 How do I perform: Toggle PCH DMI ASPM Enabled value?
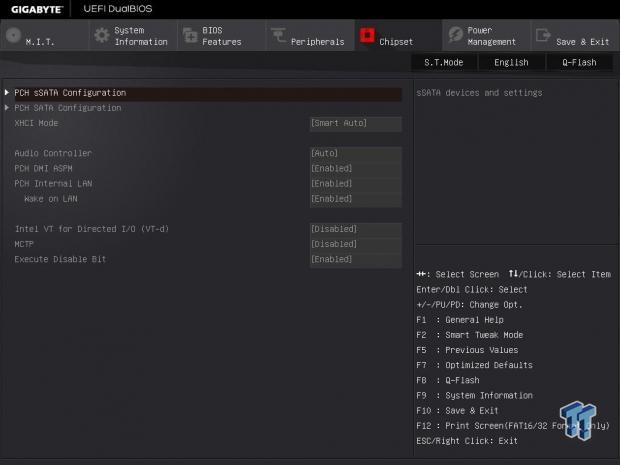[355, 168]
